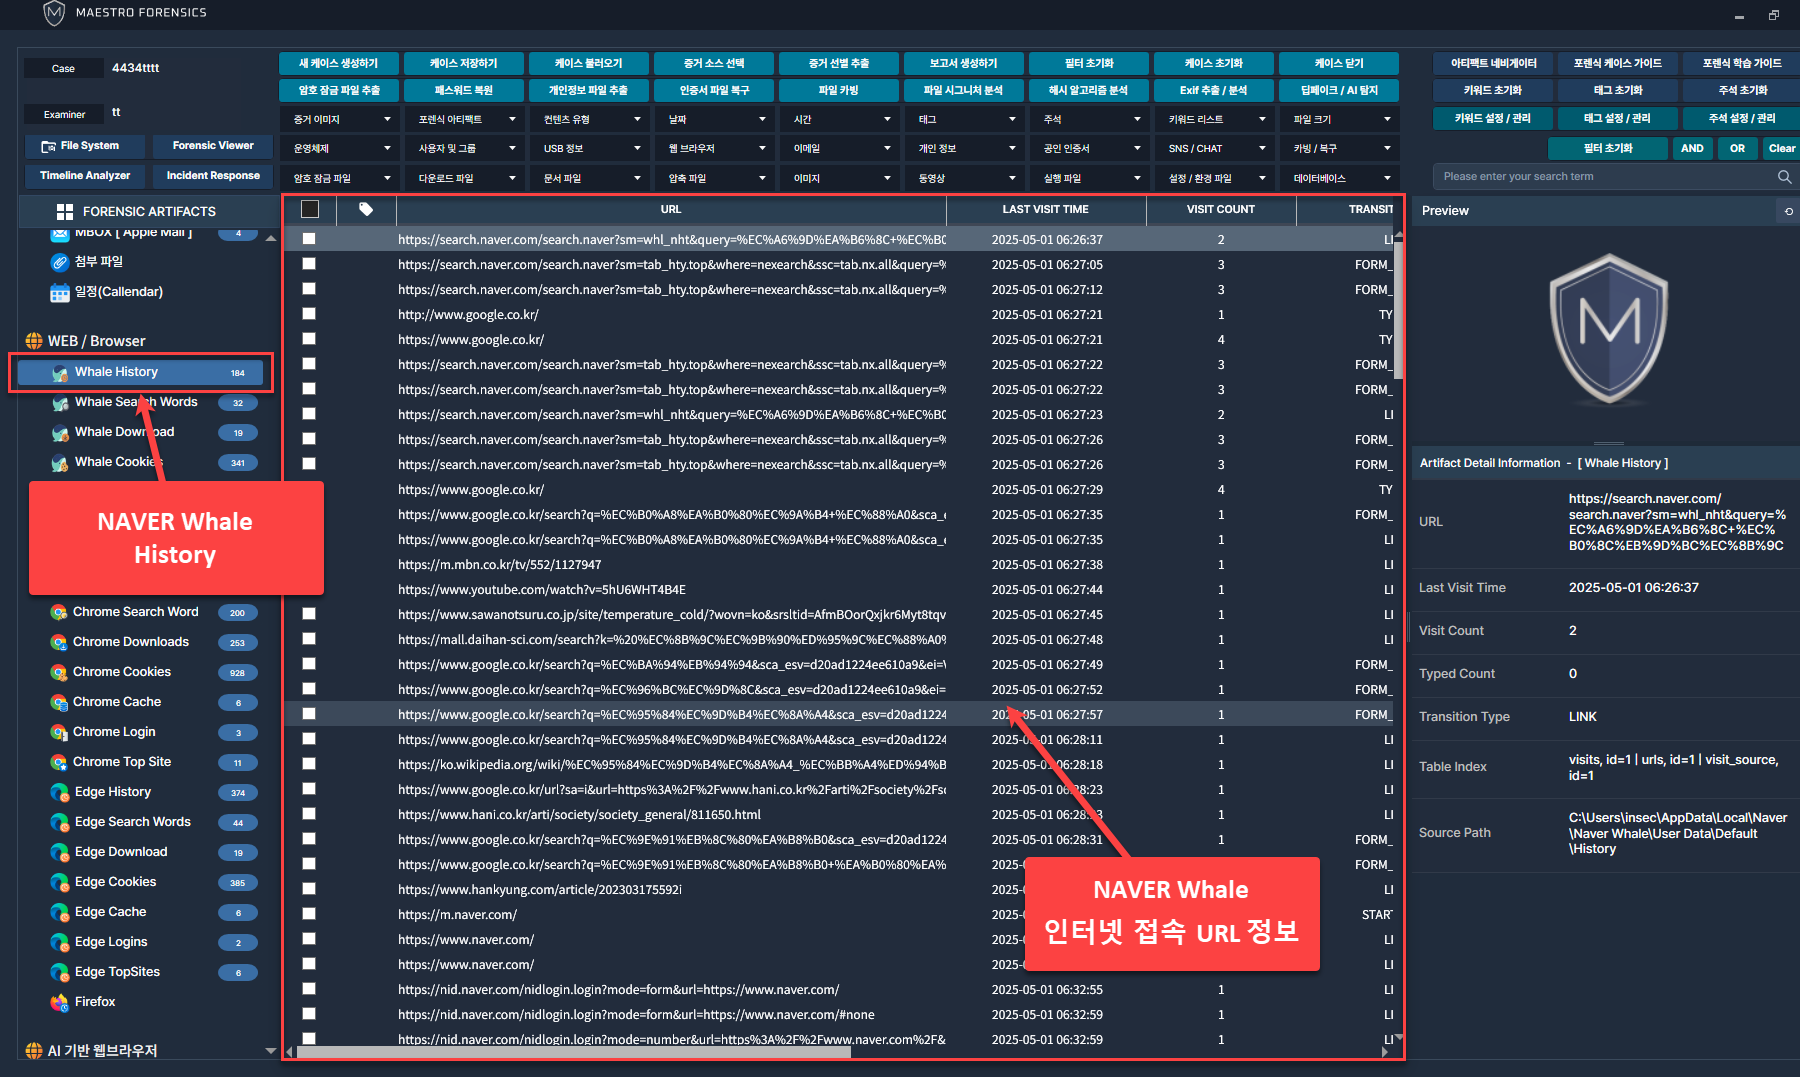
Task: Click the Whale History browser icon
Action: (60, 373)
